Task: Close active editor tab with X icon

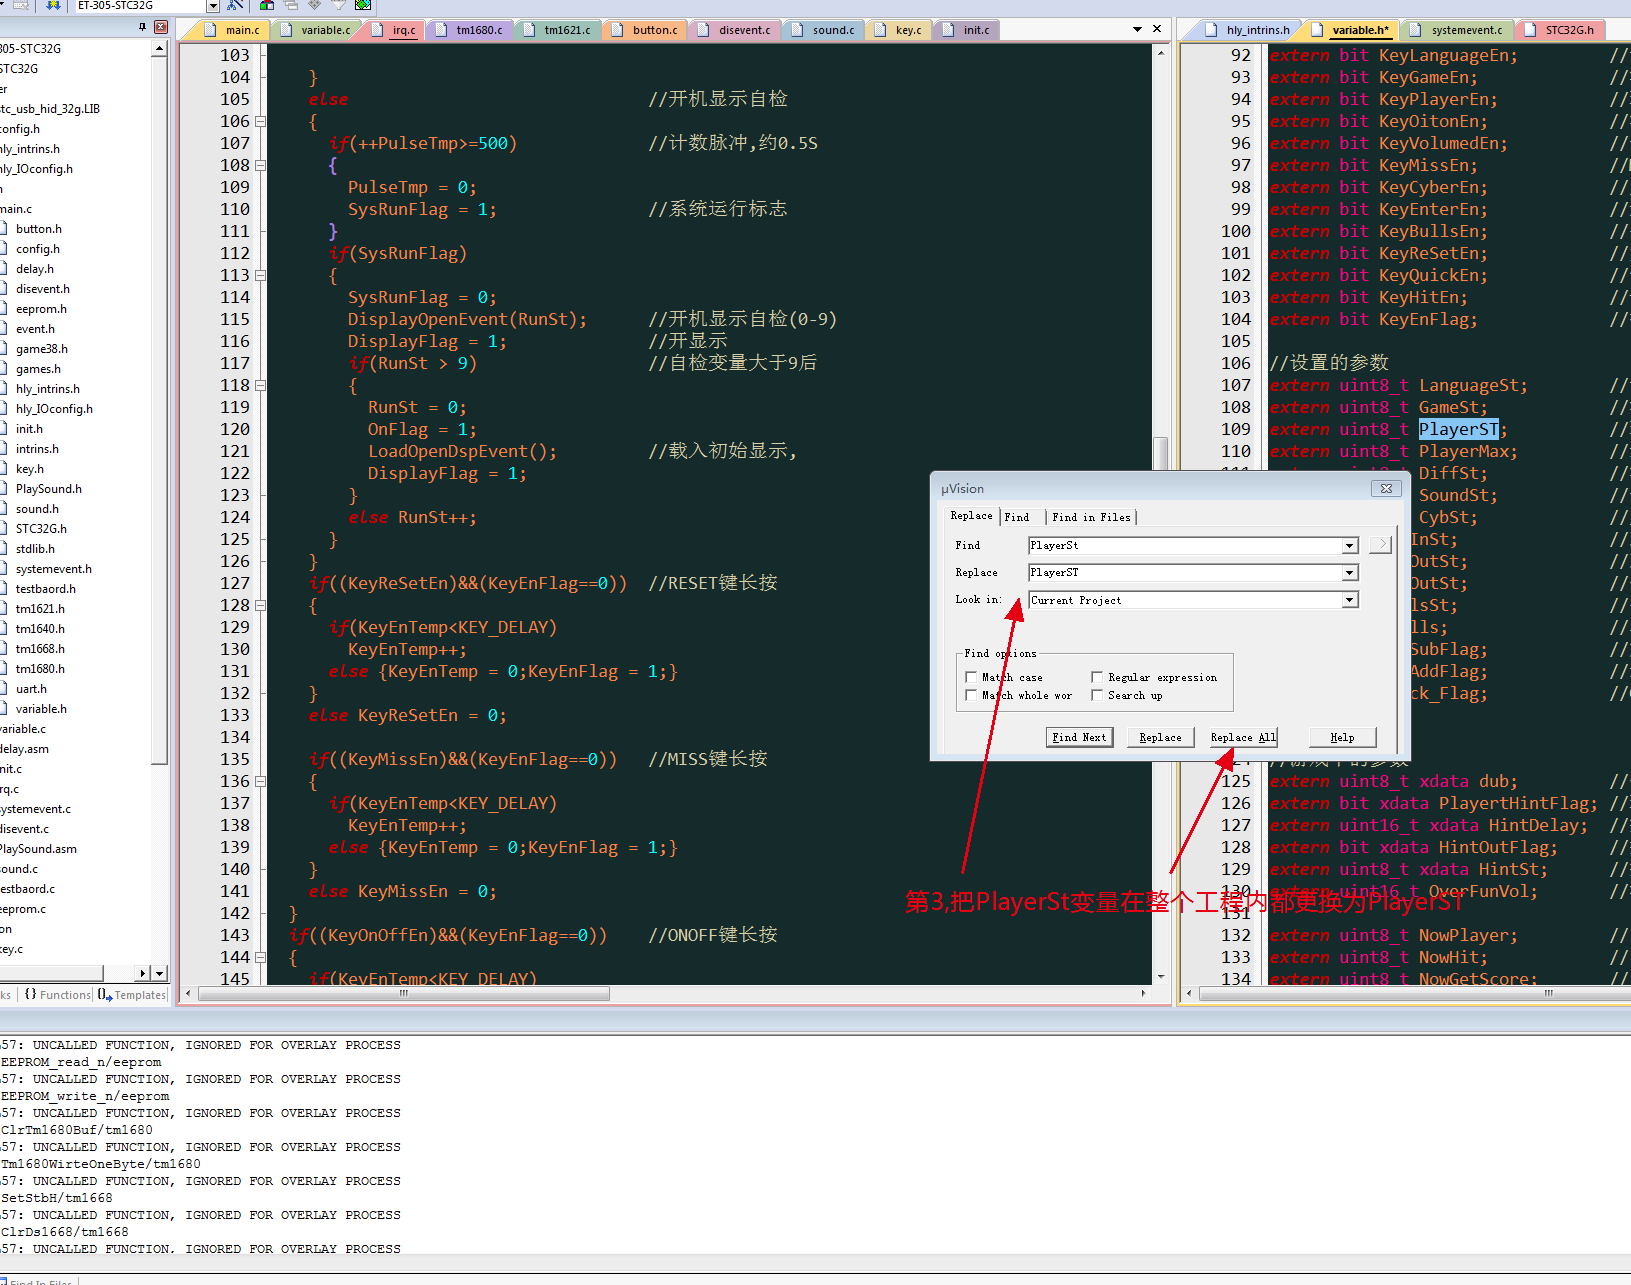Action: click(1157, 29)
